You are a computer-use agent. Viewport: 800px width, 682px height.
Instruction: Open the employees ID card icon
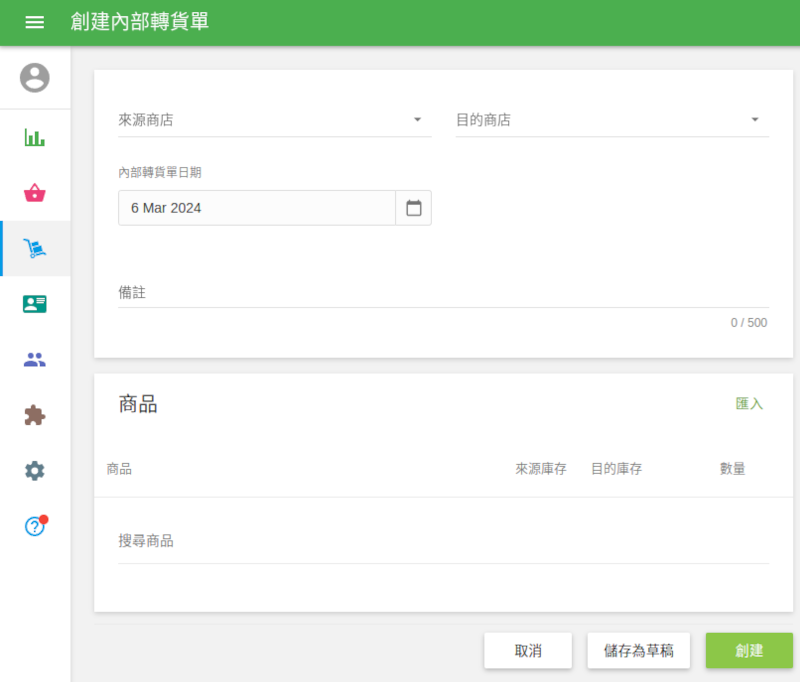coord(35,304)
